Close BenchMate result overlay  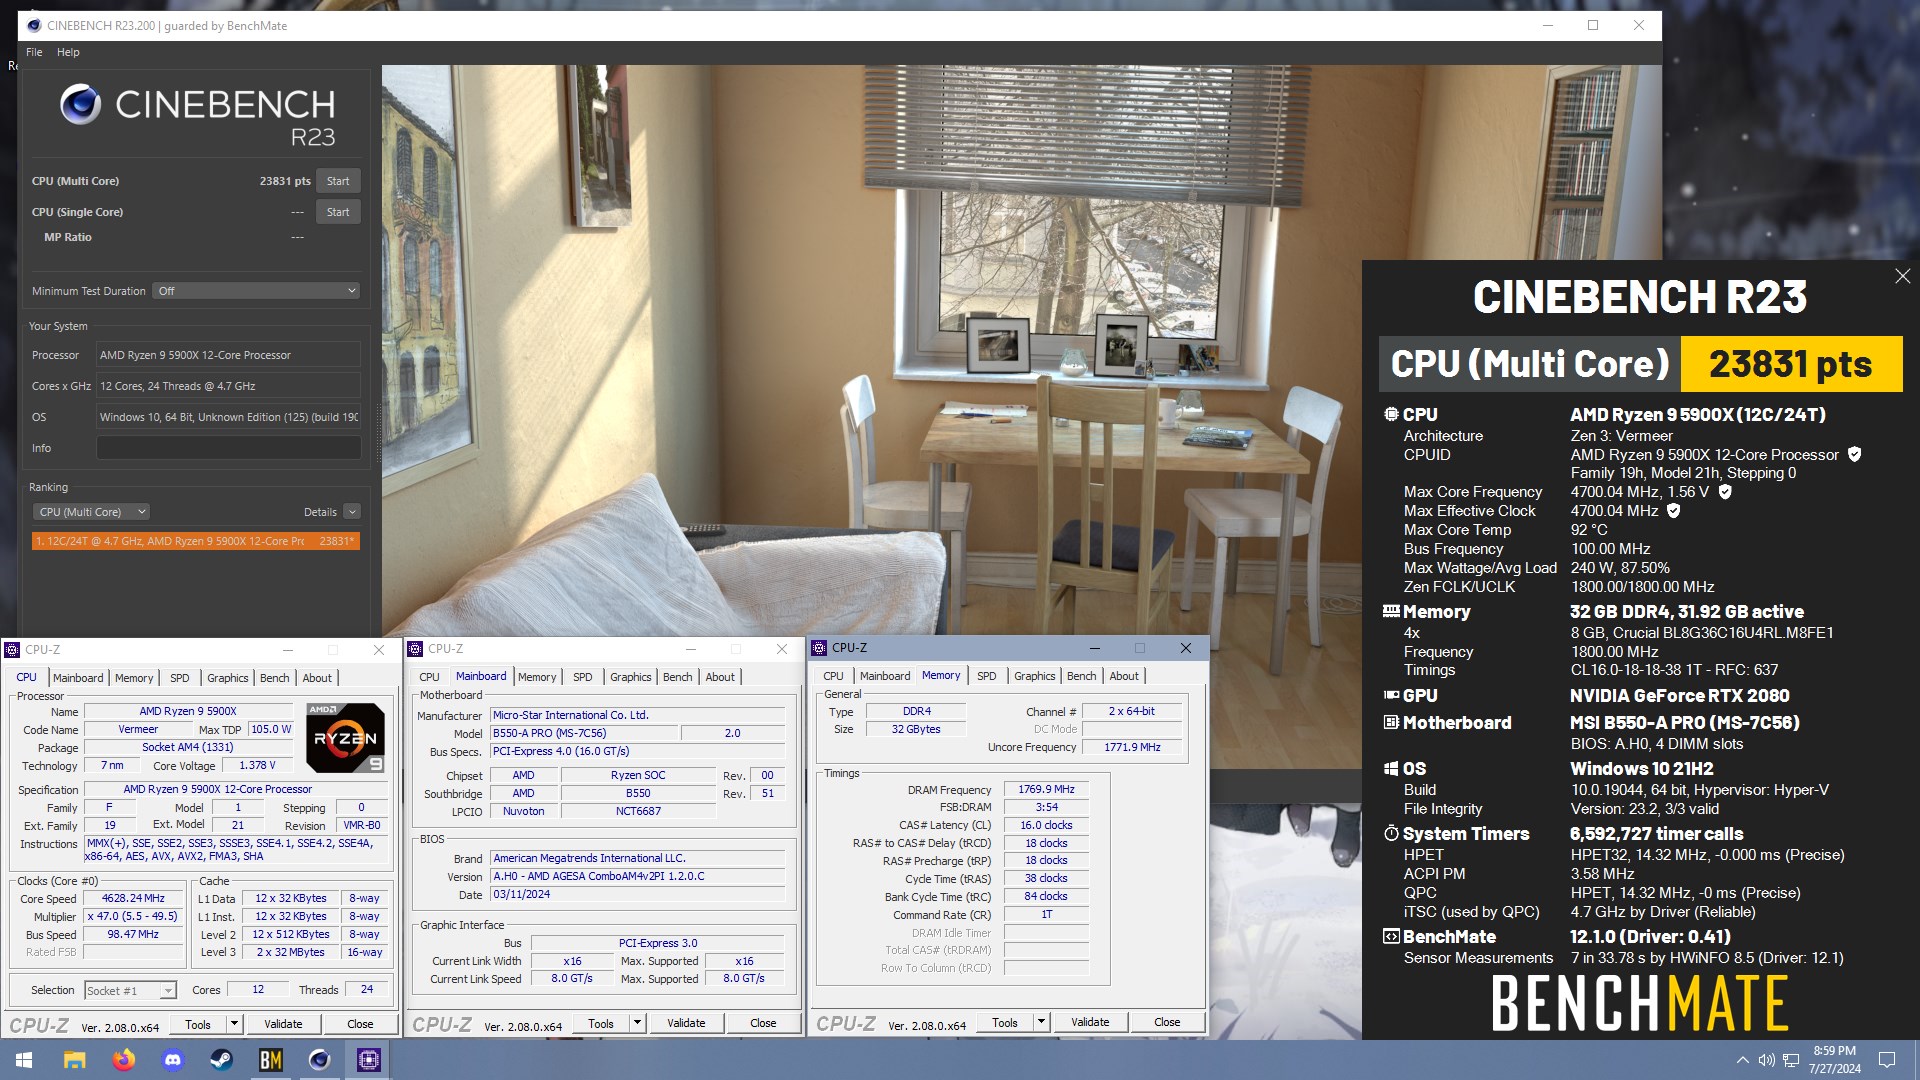[x=1902, y=276]
